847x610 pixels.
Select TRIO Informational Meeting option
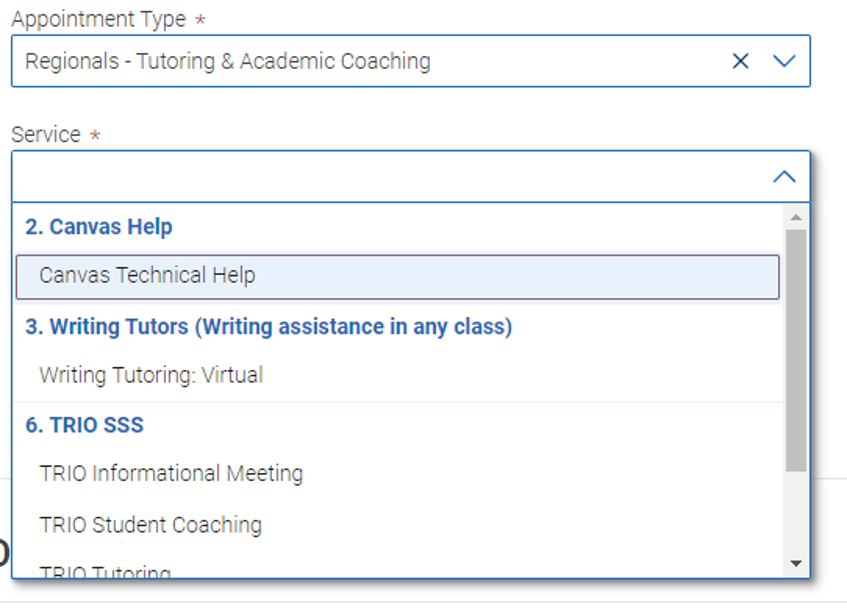click(171, 473)
